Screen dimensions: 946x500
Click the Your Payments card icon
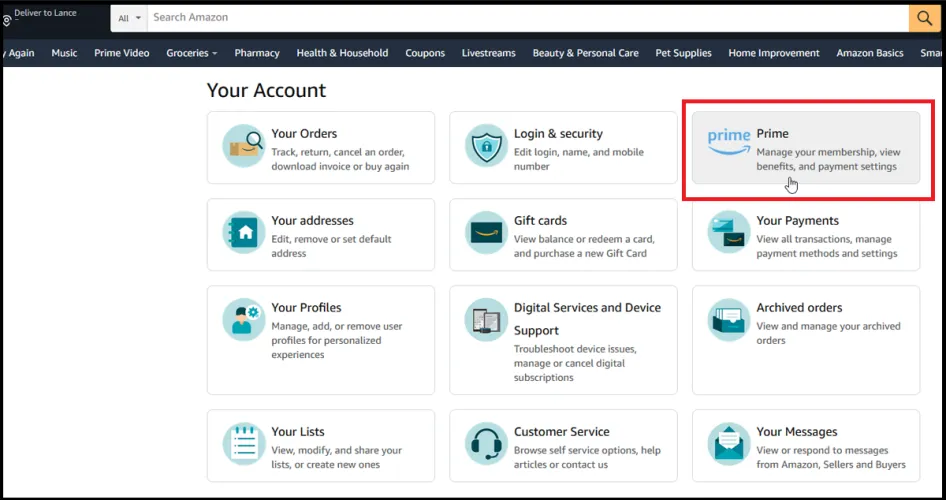pyautogui.click(x=729, y=233)
